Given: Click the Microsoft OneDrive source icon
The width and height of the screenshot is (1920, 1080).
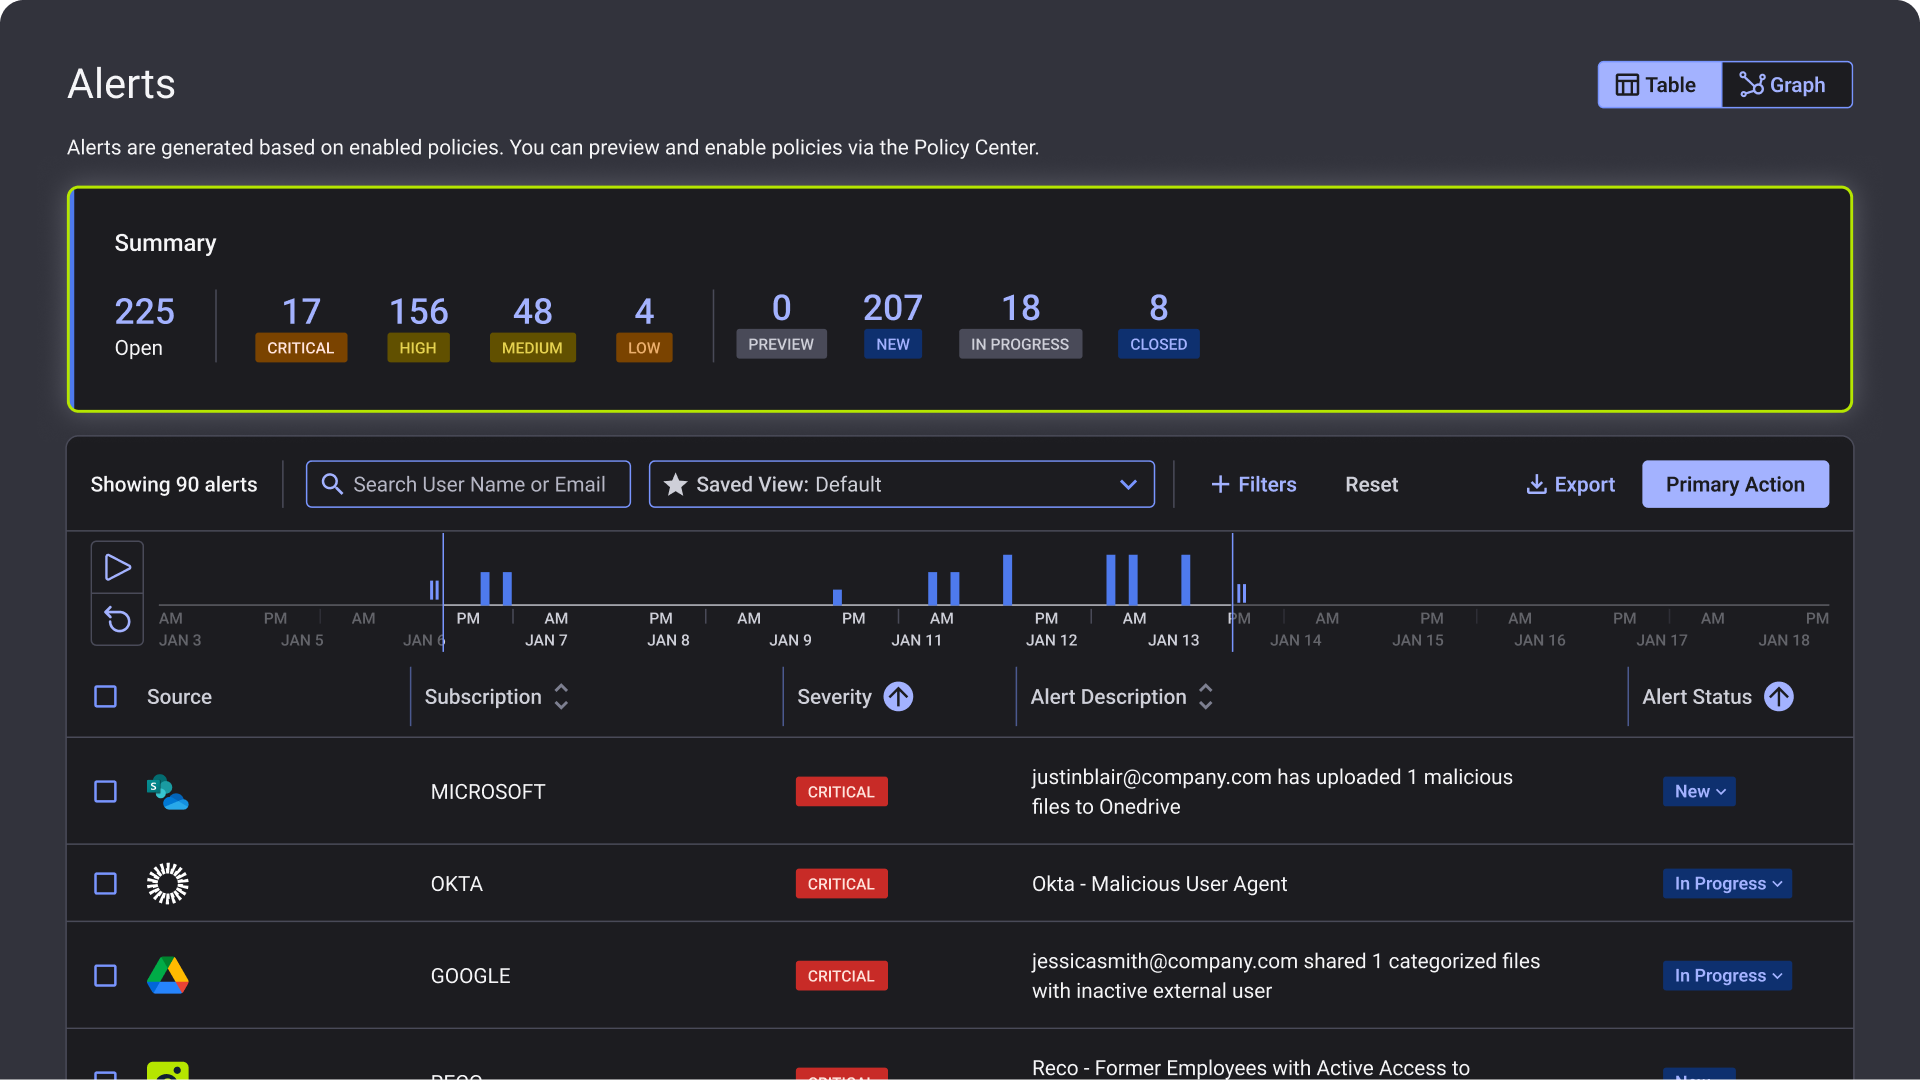Looking at the screenshot, I should tap(167, 792).
